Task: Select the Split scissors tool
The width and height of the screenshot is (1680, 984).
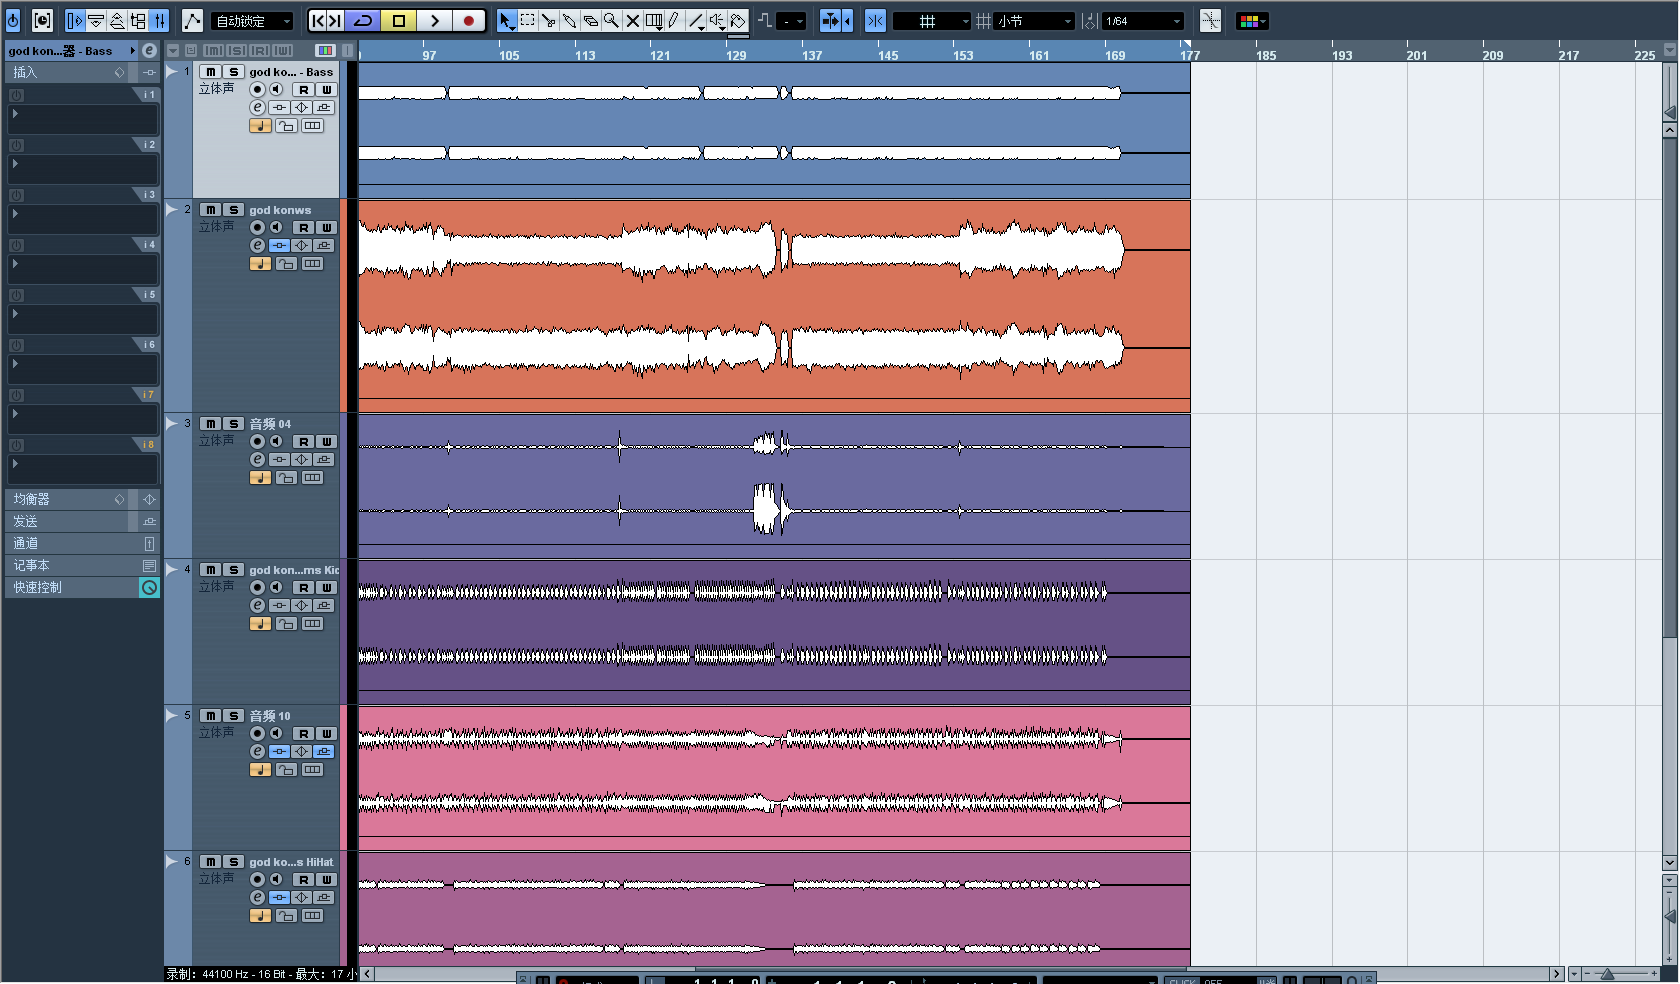Action: [x=549, y=20]
